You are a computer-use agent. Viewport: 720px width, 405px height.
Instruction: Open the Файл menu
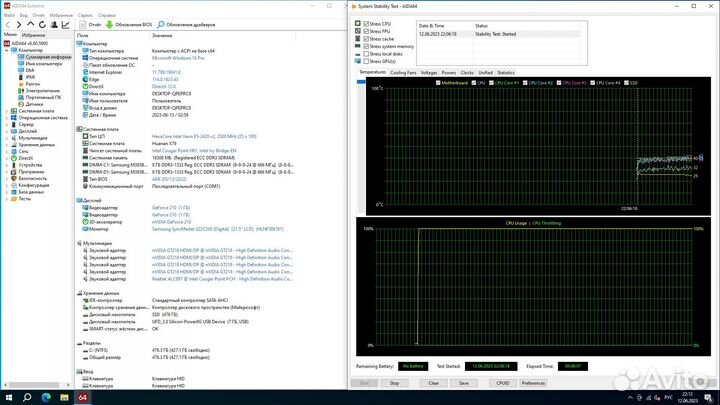pos(9,15)
